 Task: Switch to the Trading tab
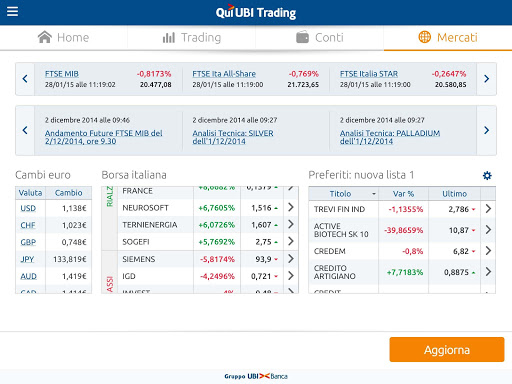[x=192, y=37]
